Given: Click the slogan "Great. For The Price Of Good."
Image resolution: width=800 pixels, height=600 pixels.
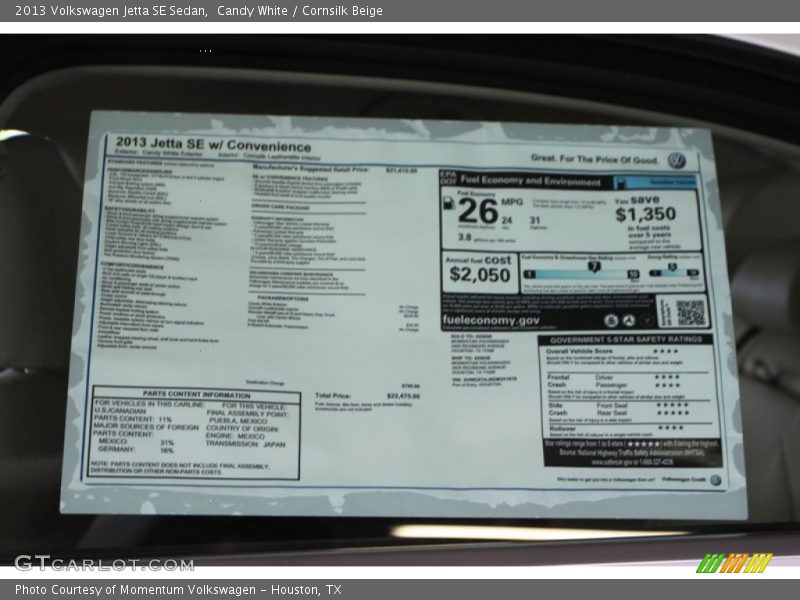Looking at the screenshot, I should coord(595,159).
